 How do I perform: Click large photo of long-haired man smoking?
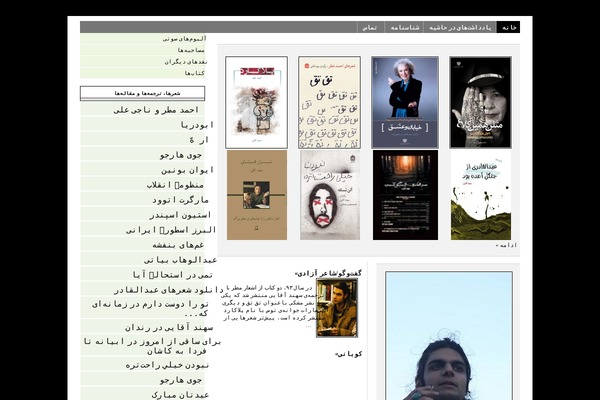tap(449, 336)
